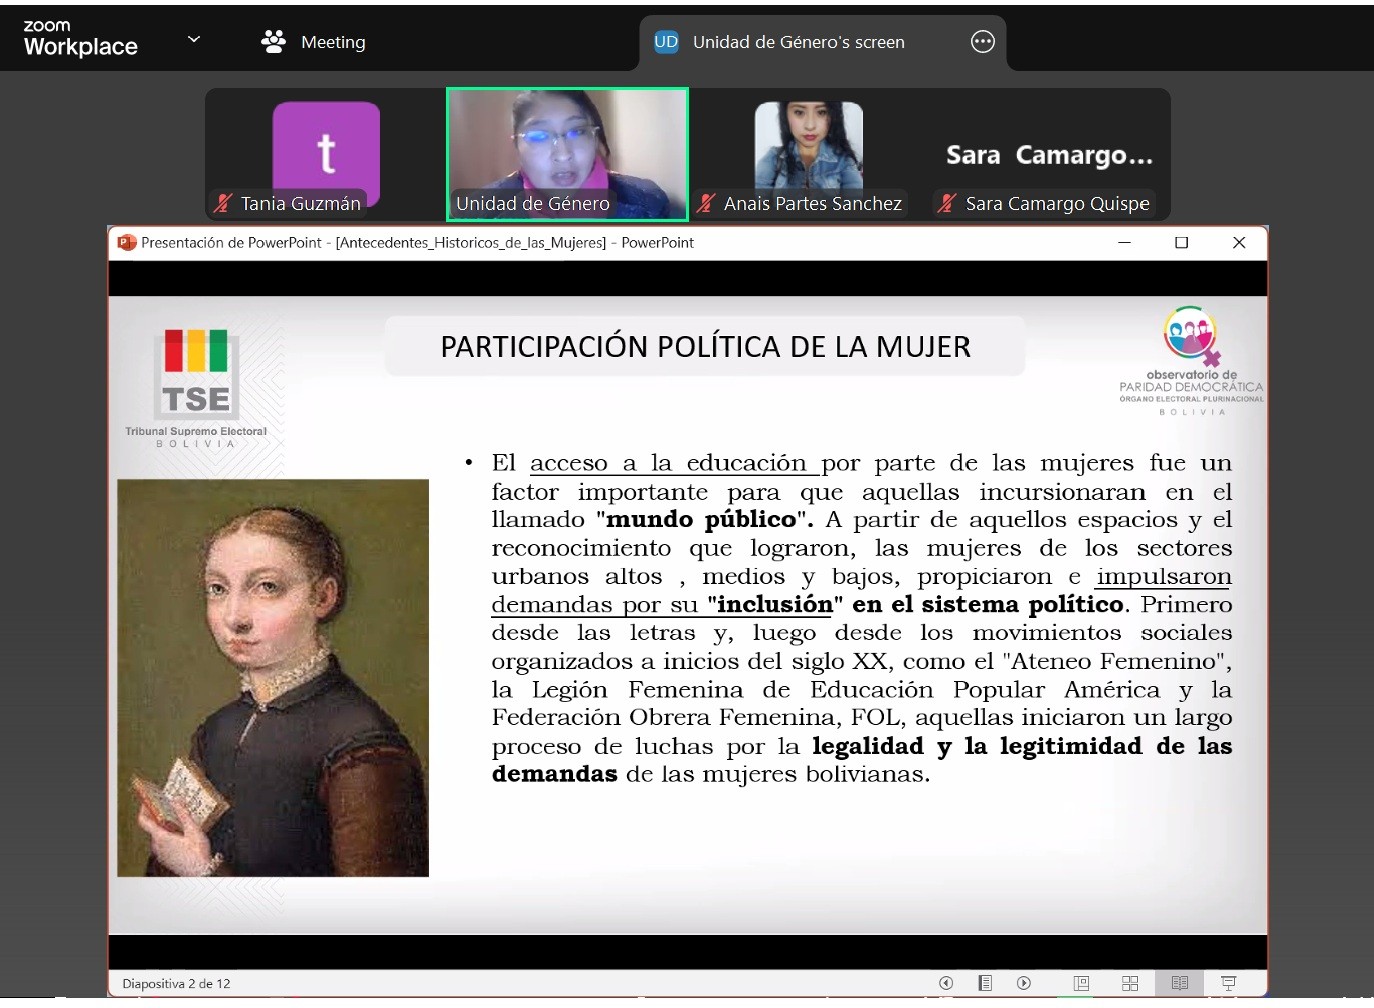This screenshot has width=1374, height=1008.
Task: Click the Meeting participants icon
Action: [273, 41]
